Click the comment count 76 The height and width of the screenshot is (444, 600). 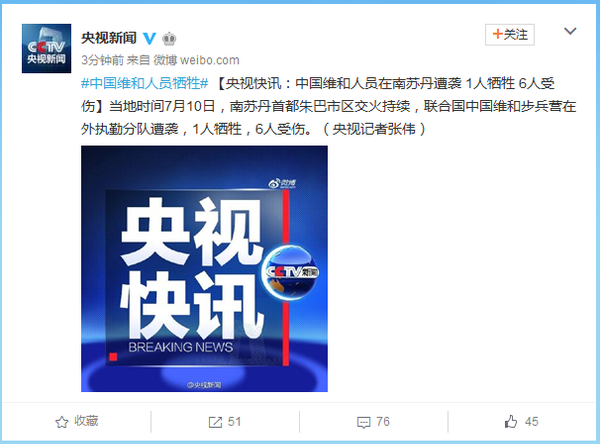[x=383, y=422]
